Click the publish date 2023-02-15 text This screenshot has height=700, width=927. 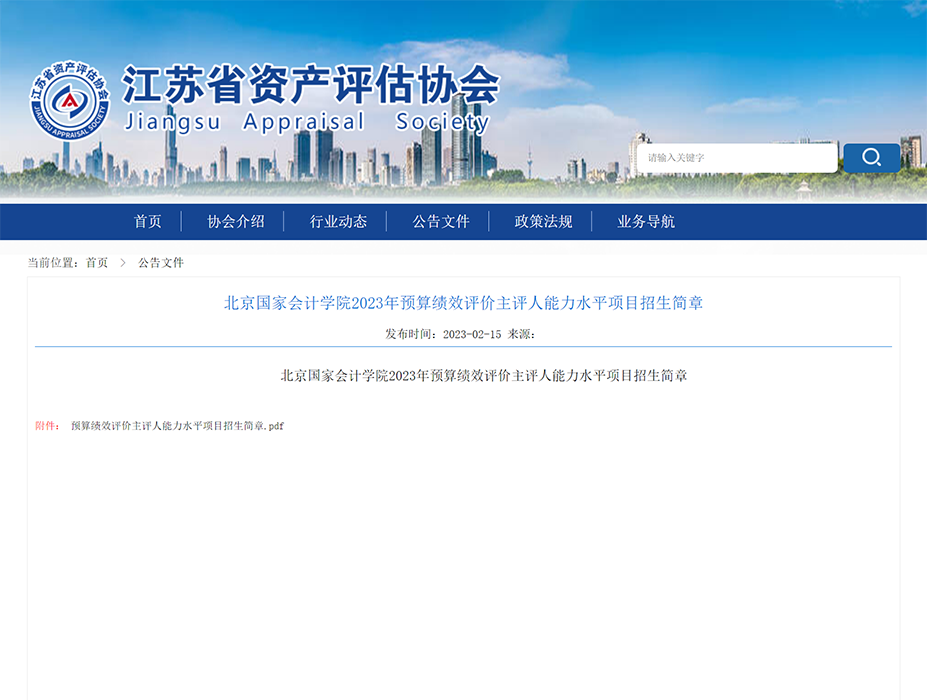click(x=472, y=334)
